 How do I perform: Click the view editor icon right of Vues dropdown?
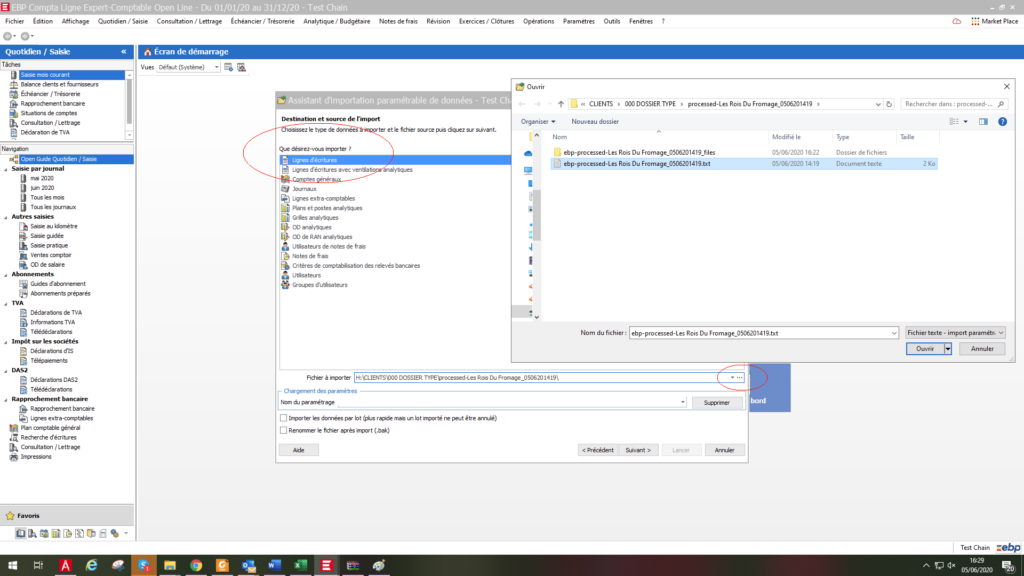(229, 67)
